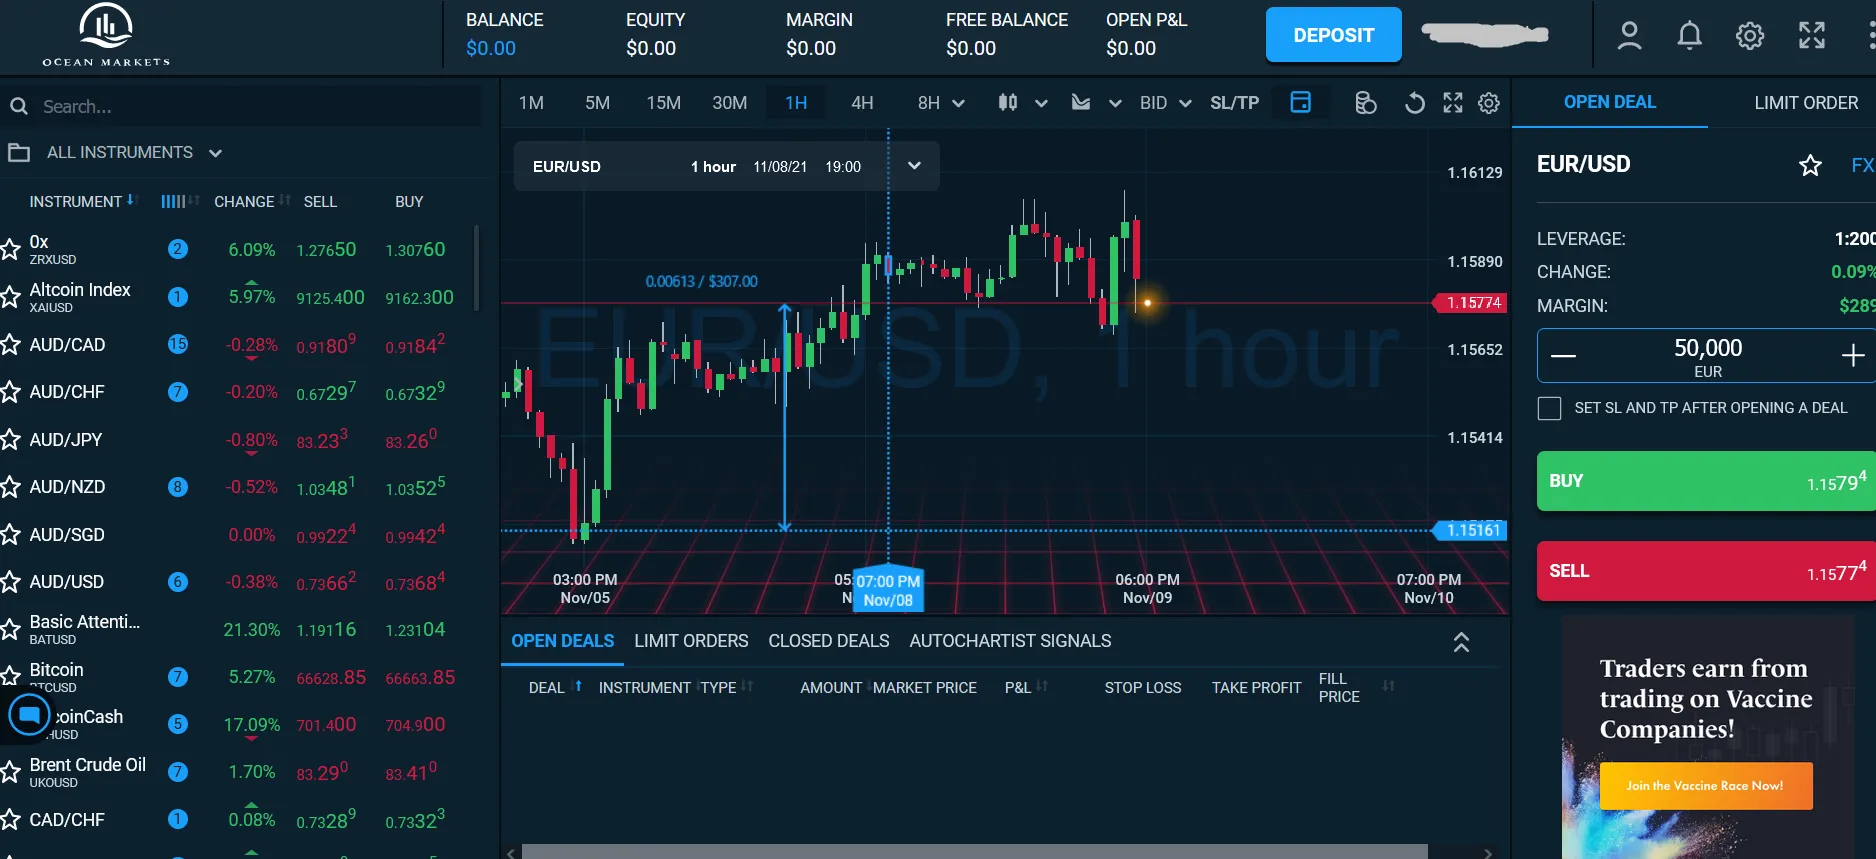Open the chart objects icon
Screen dimensions: 1876x859
[1366, 103]
